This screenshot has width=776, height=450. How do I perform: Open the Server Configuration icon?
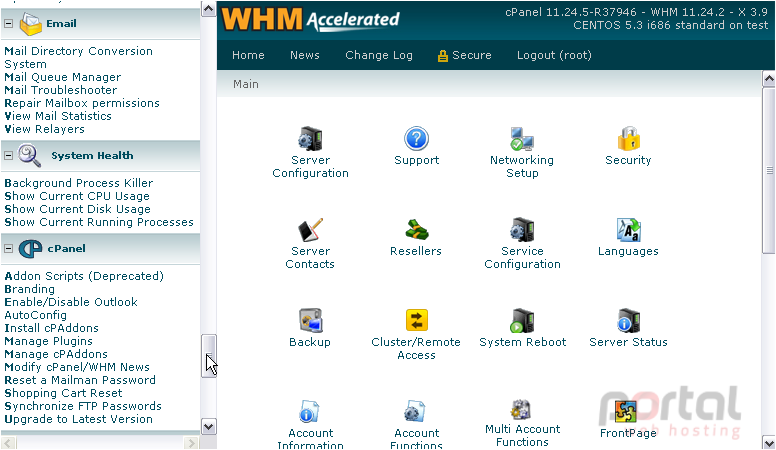310,139
